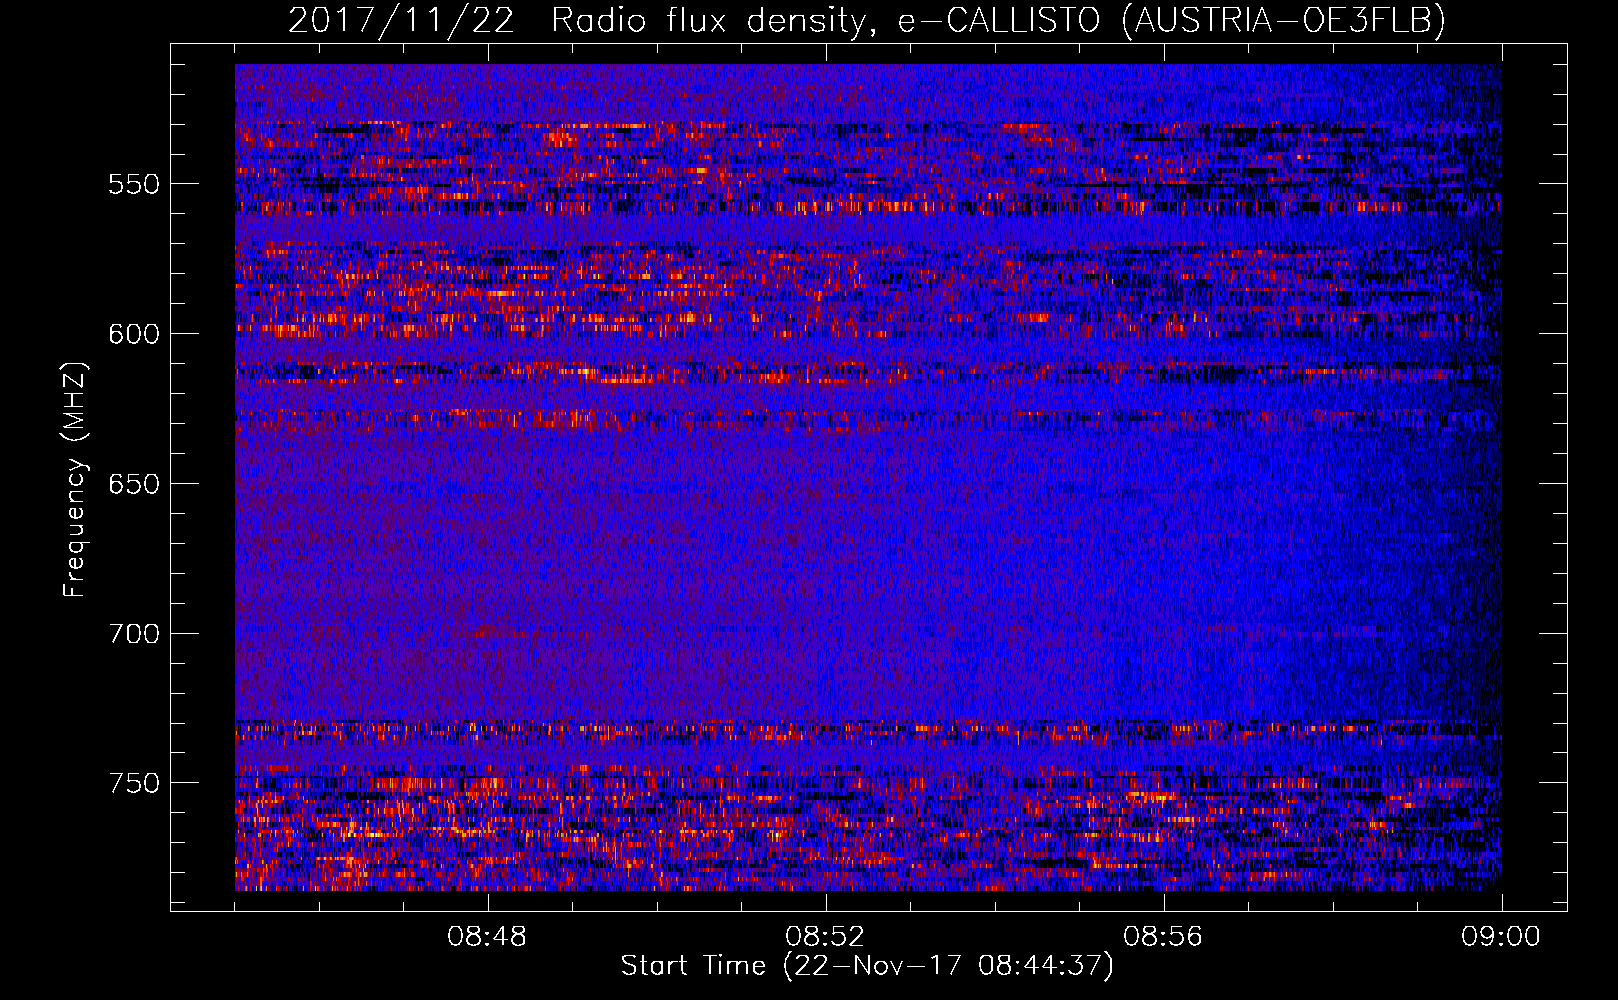The width and height of the screenshot is (1618, 1000).
Task: Click the 08:52 time tick label
Action: pyautogui.click(x=825, y=937)
